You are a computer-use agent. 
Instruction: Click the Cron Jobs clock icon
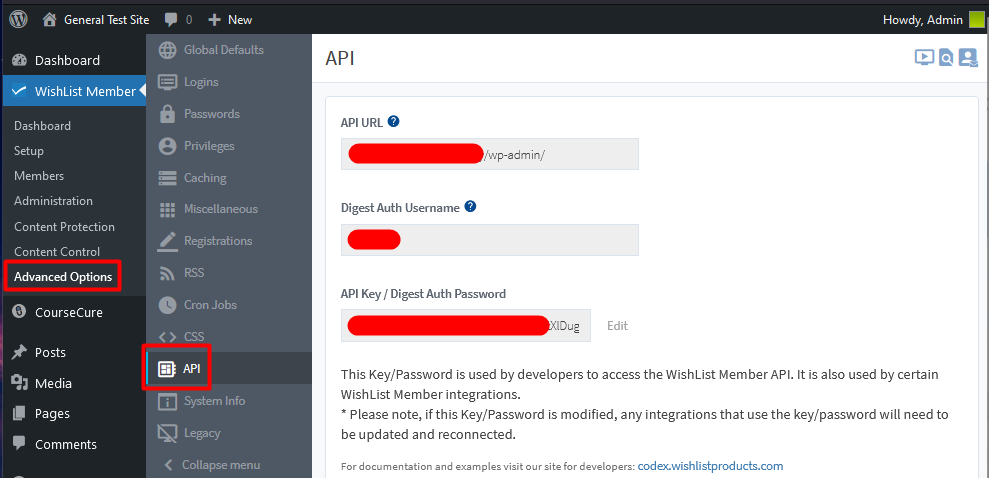pos(167,305)
